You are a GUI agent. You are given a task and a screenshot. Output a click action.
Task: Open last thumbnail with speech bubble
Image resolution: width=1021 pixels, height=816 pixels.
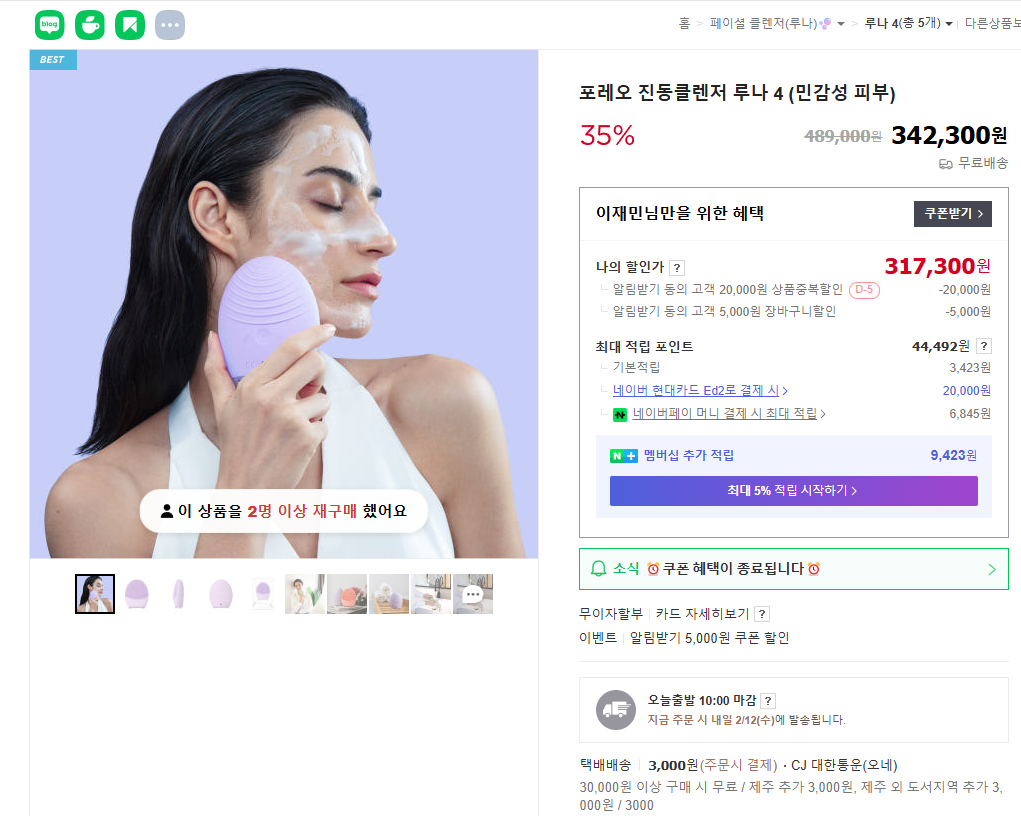point(473,594)
